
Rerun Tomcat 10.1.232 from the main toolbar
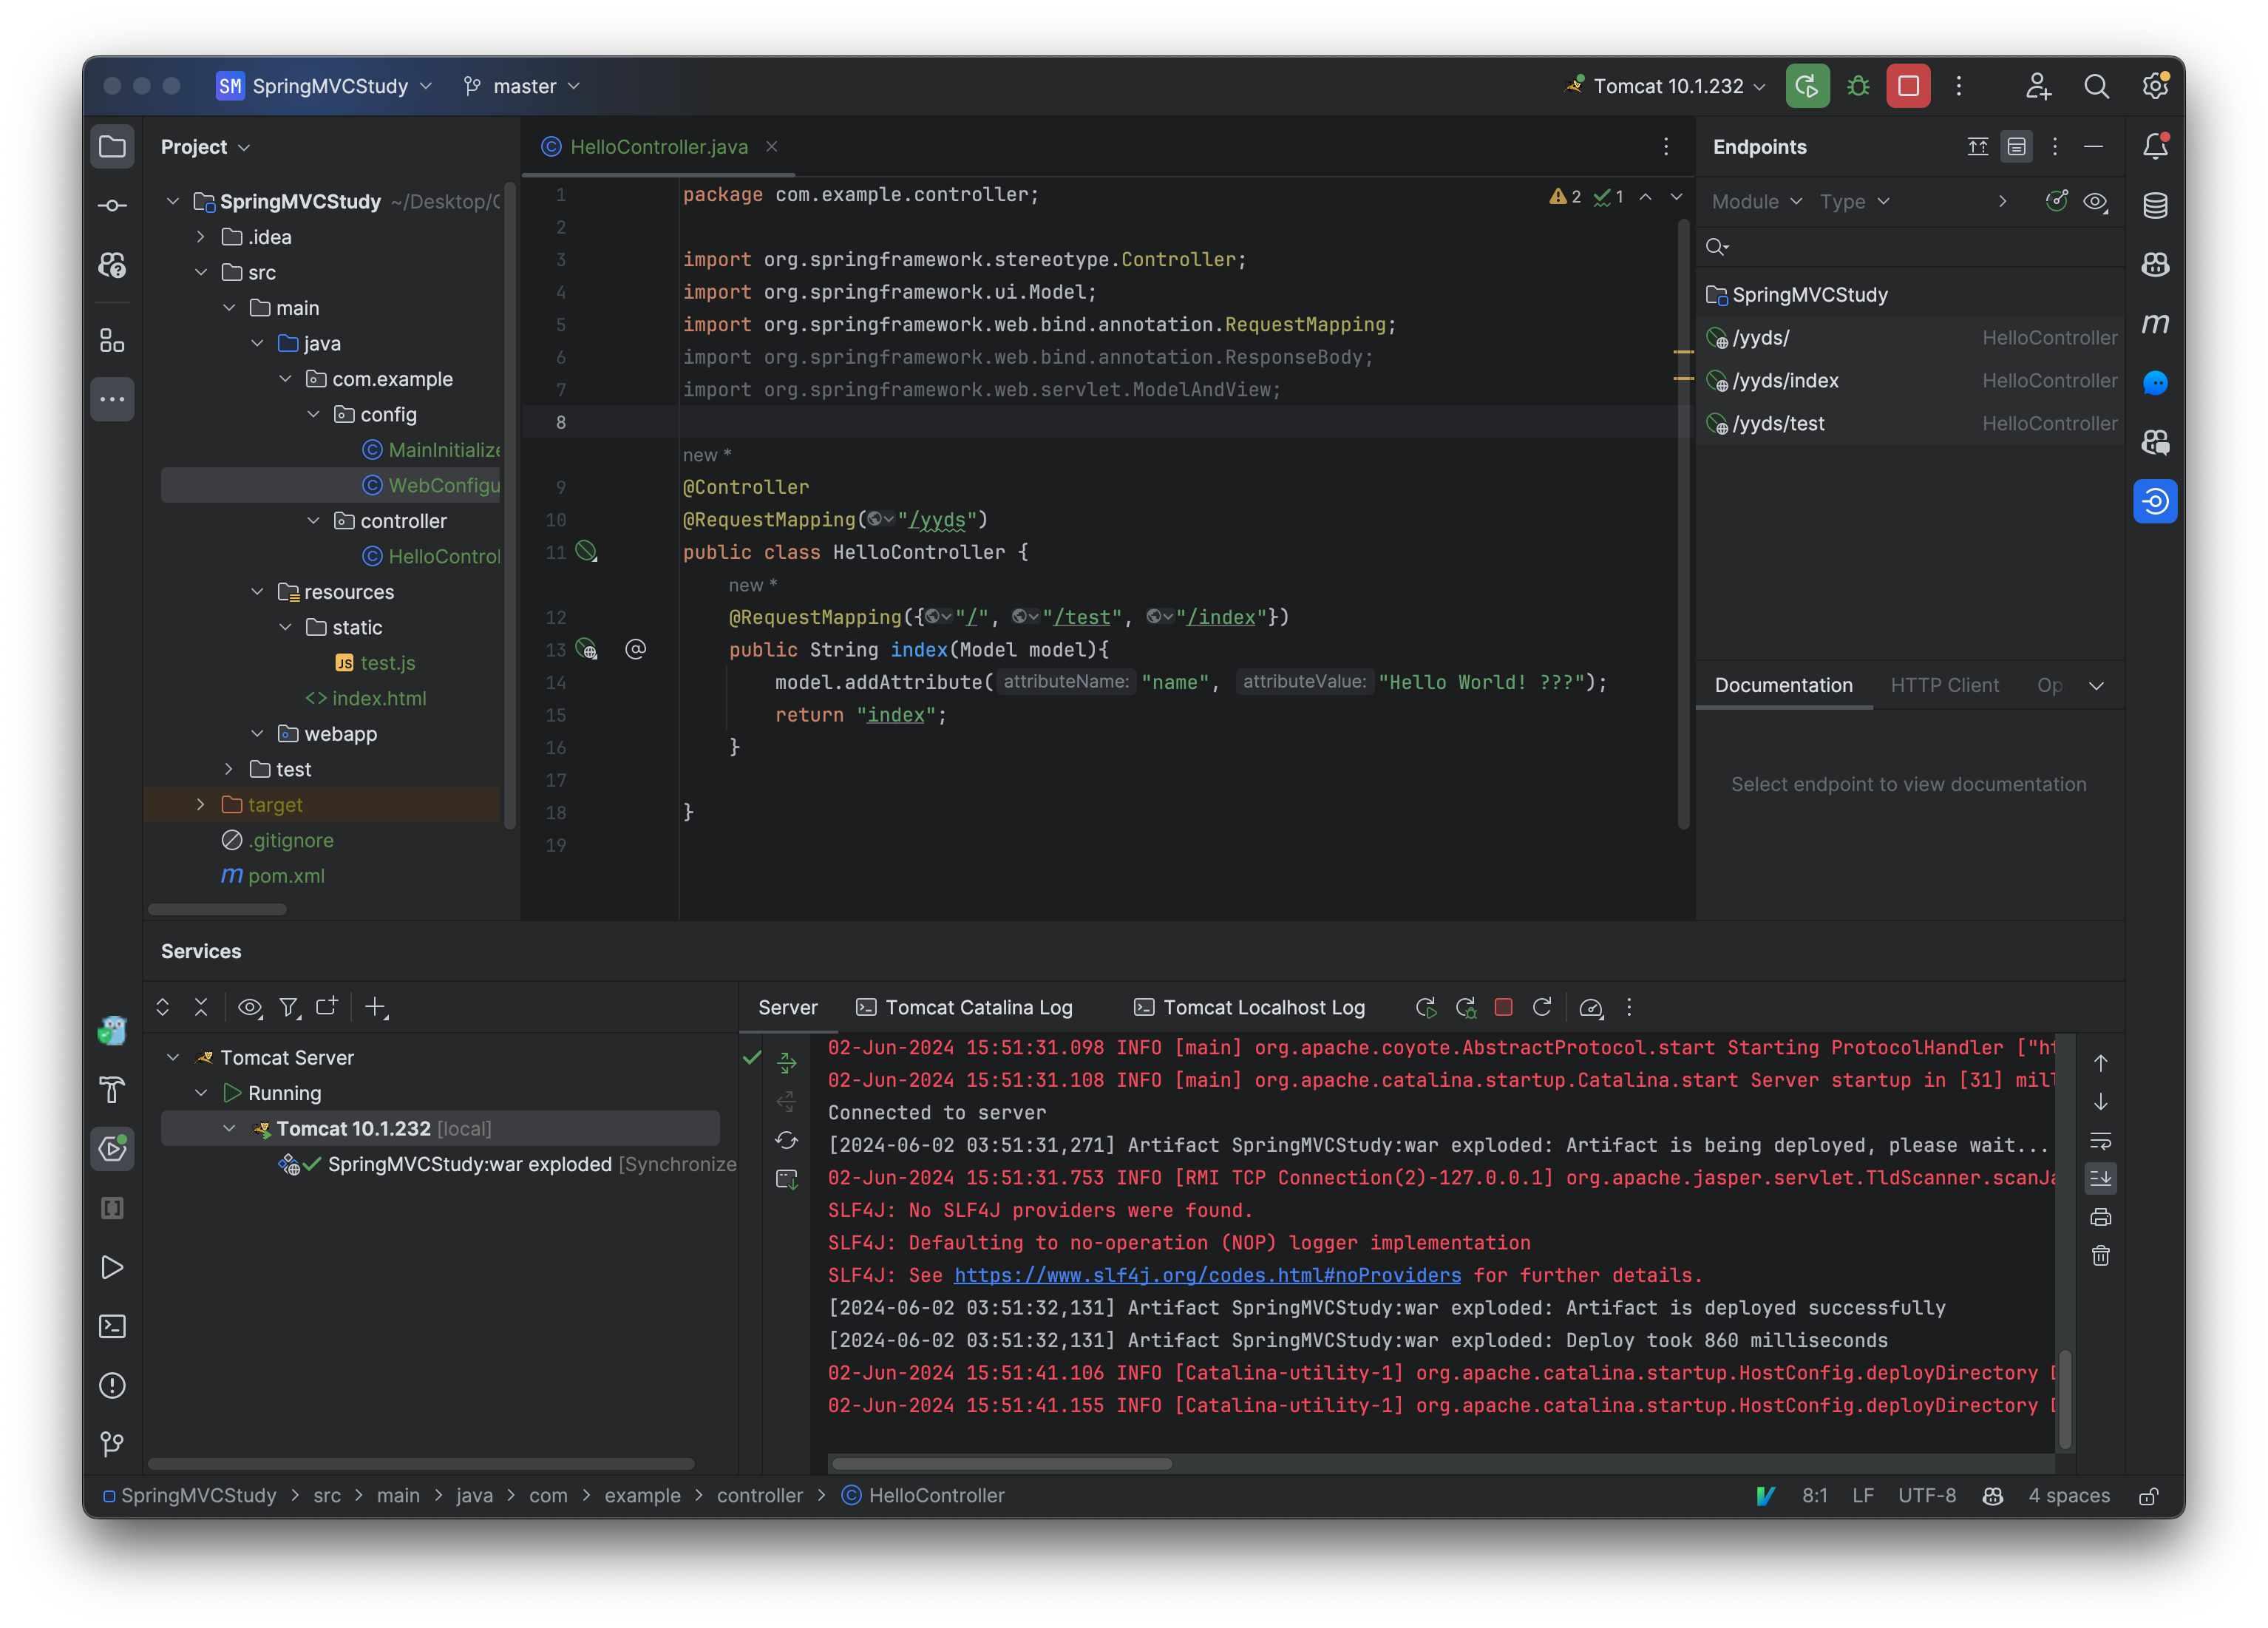[1807, 86]
